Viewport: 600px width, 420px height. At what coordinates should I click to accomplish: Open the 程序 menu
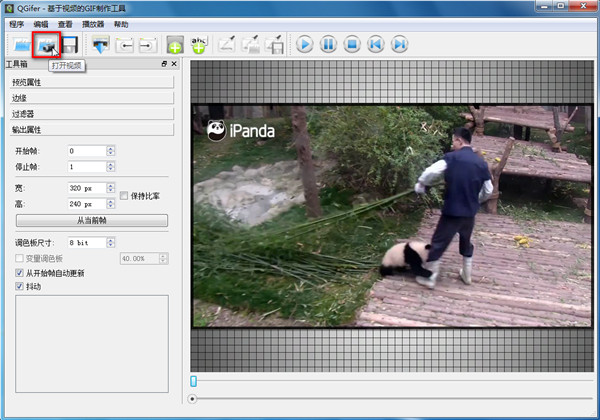tap(16, 23)
